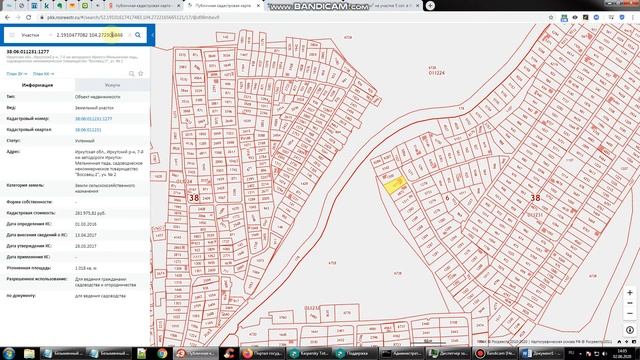
Task: Click the blue shield extension icon
Action: click(622, 18)
